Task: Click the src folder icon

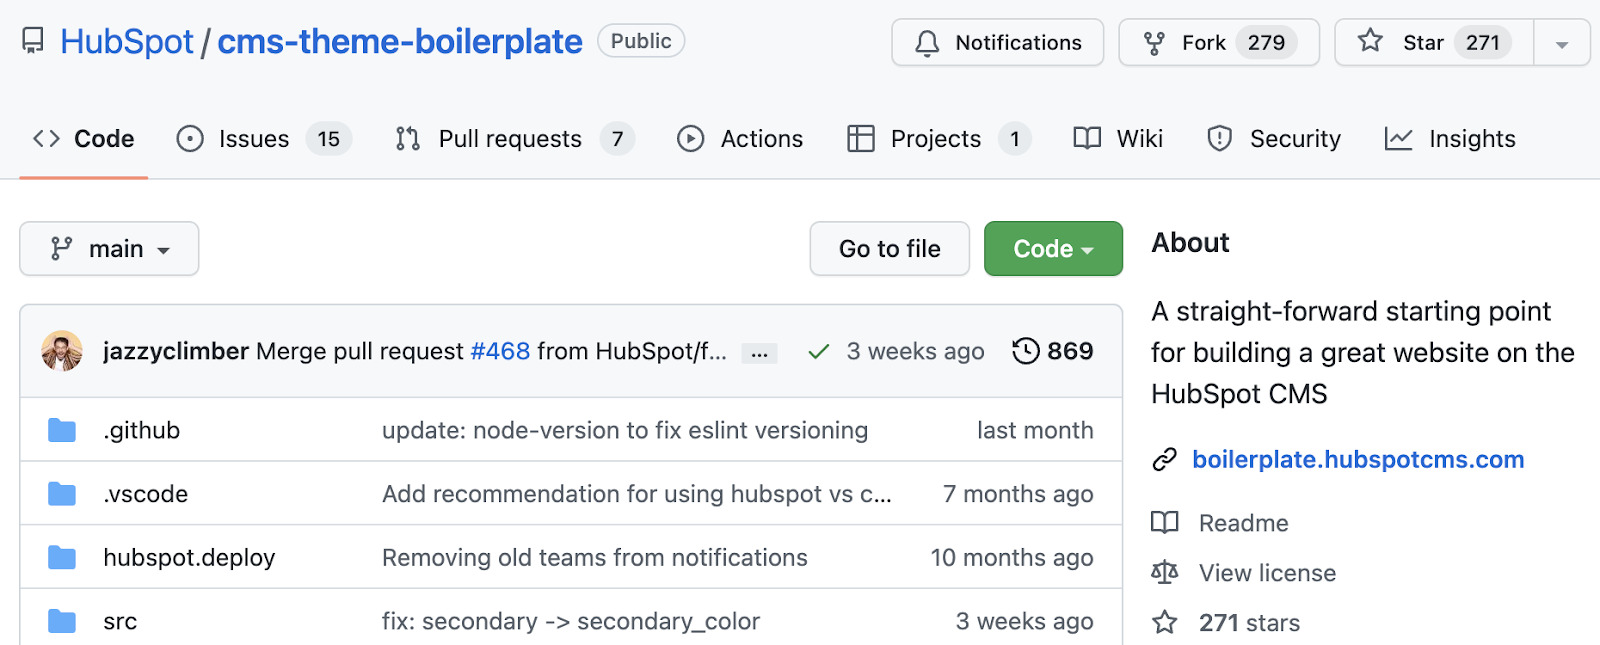Action: click(62, 622)
